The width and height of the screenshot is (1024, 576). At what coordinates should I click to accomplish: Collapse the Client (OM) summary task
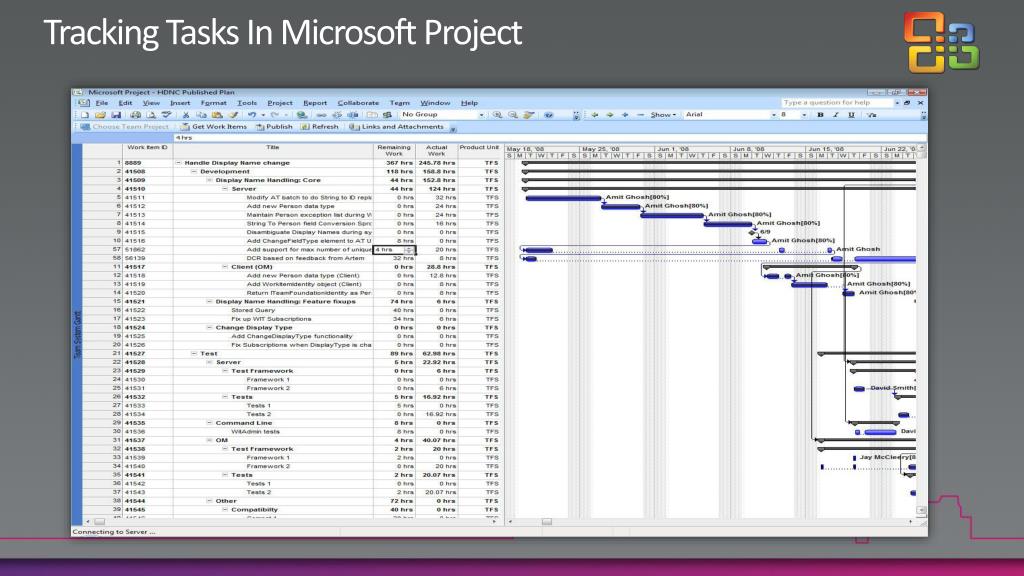click(x=225, y=267)
